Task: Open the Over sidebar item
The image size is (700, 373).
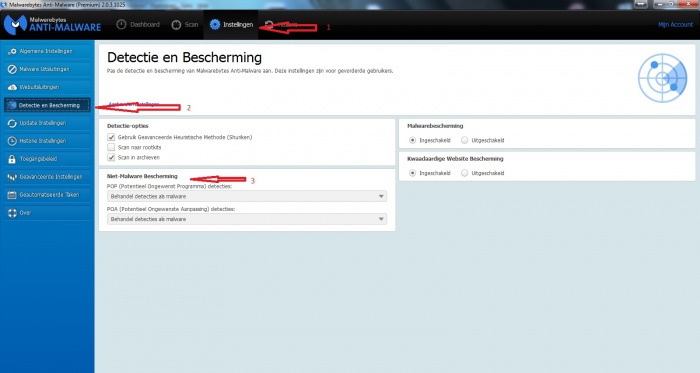Action: [47, 213]
